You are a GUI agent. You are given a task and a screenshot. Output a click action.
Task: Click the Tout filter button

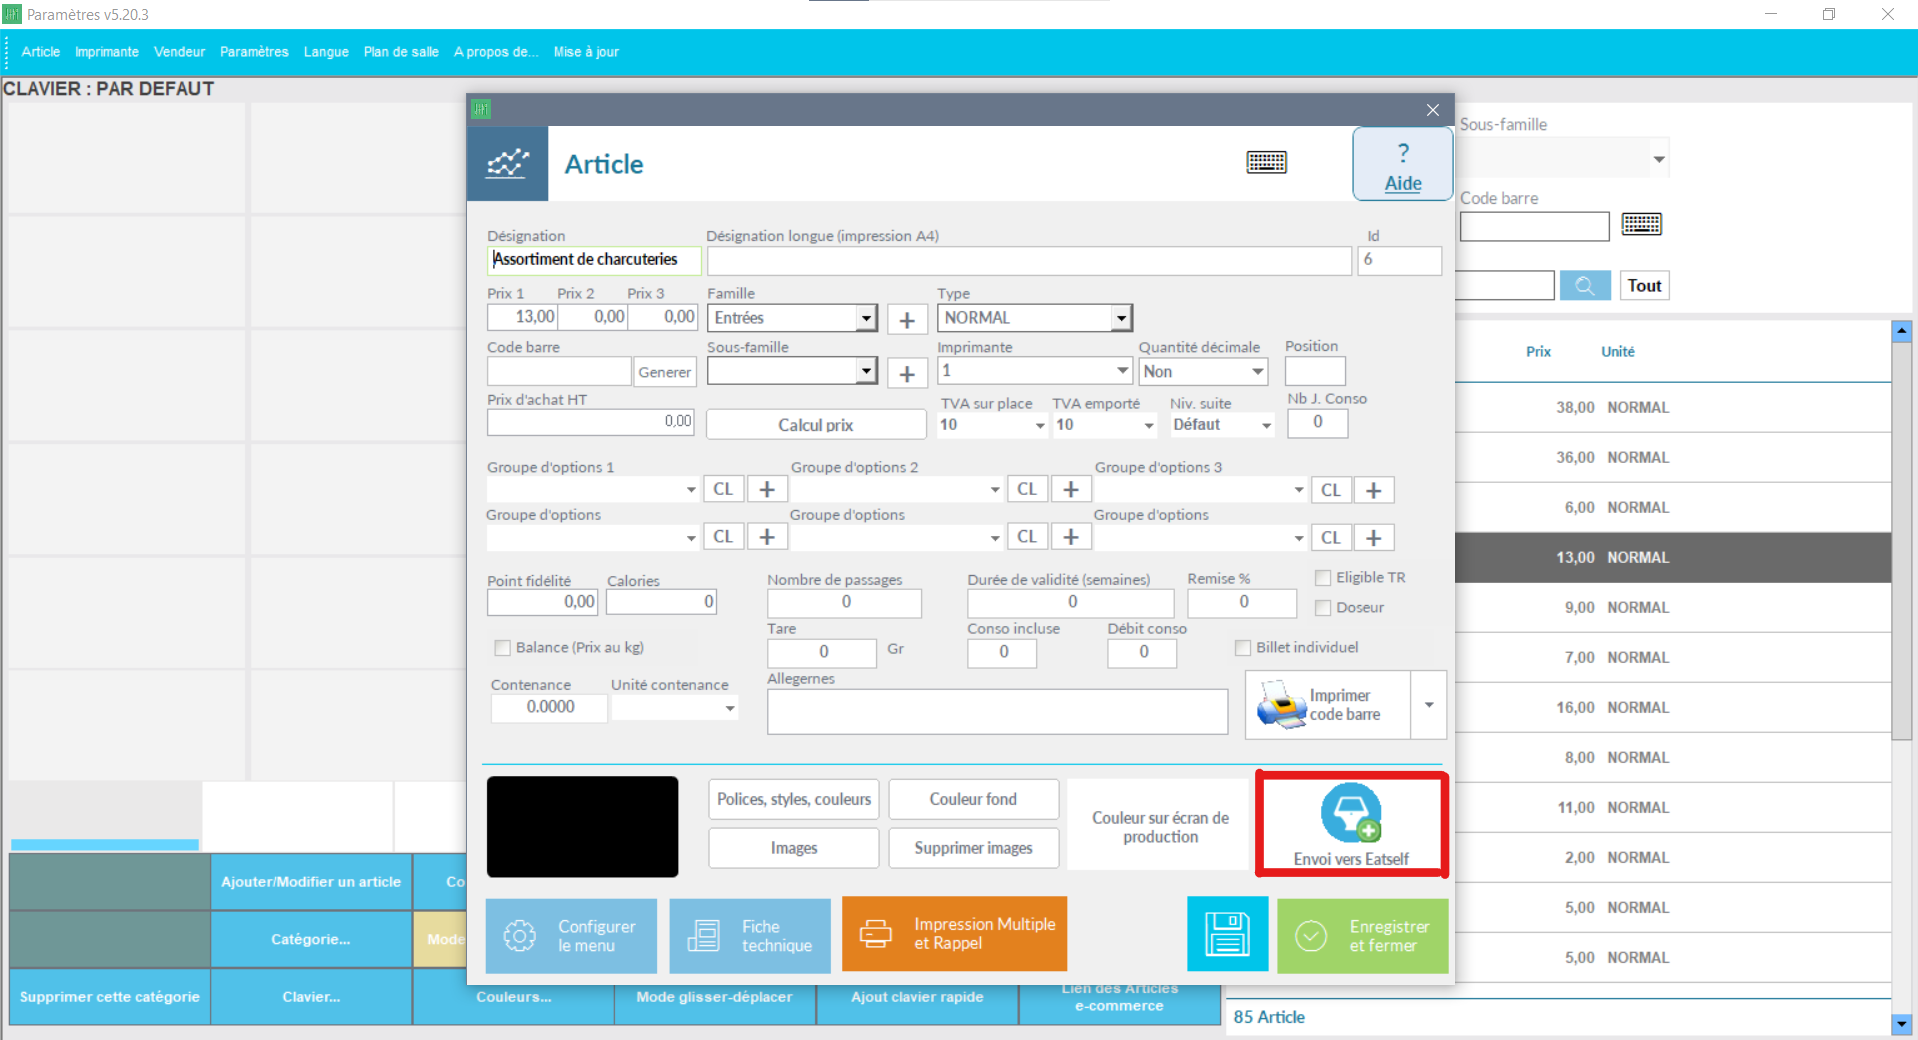(1644, 286)
